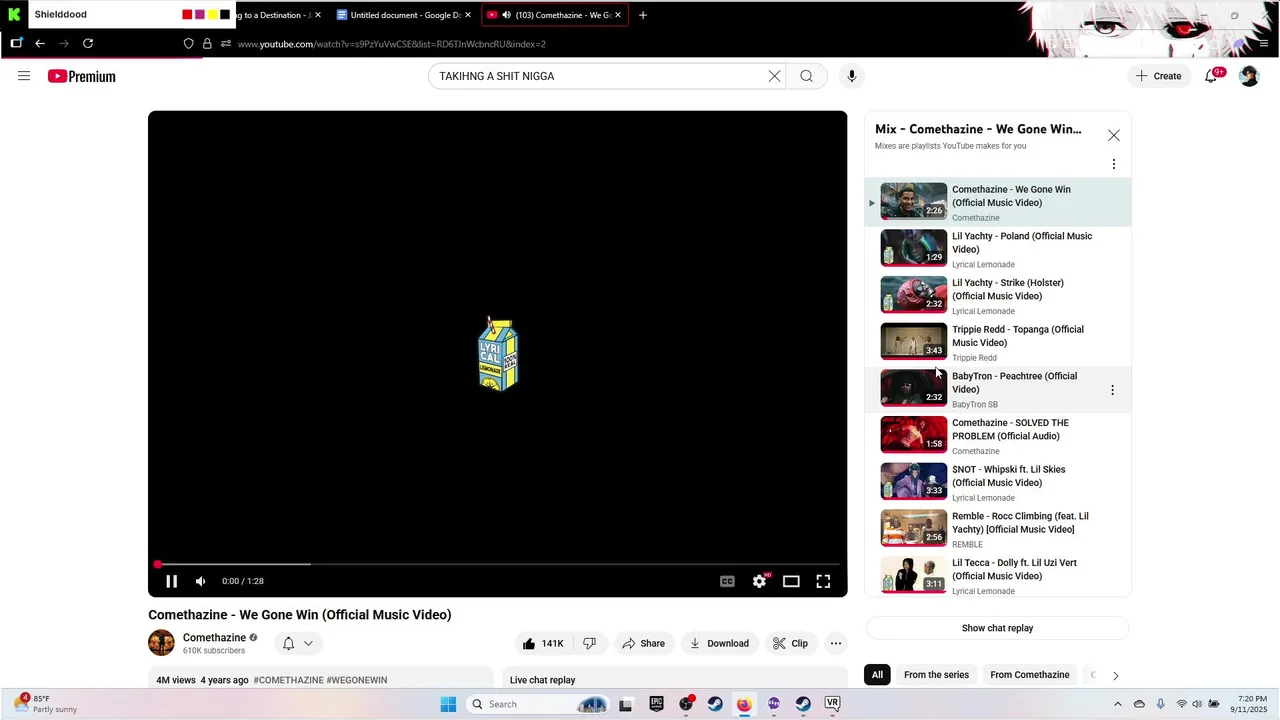Viewport: 1280px width, 720px height.
Task: Dislike the Comethazine video
Action: pos(589,644)
